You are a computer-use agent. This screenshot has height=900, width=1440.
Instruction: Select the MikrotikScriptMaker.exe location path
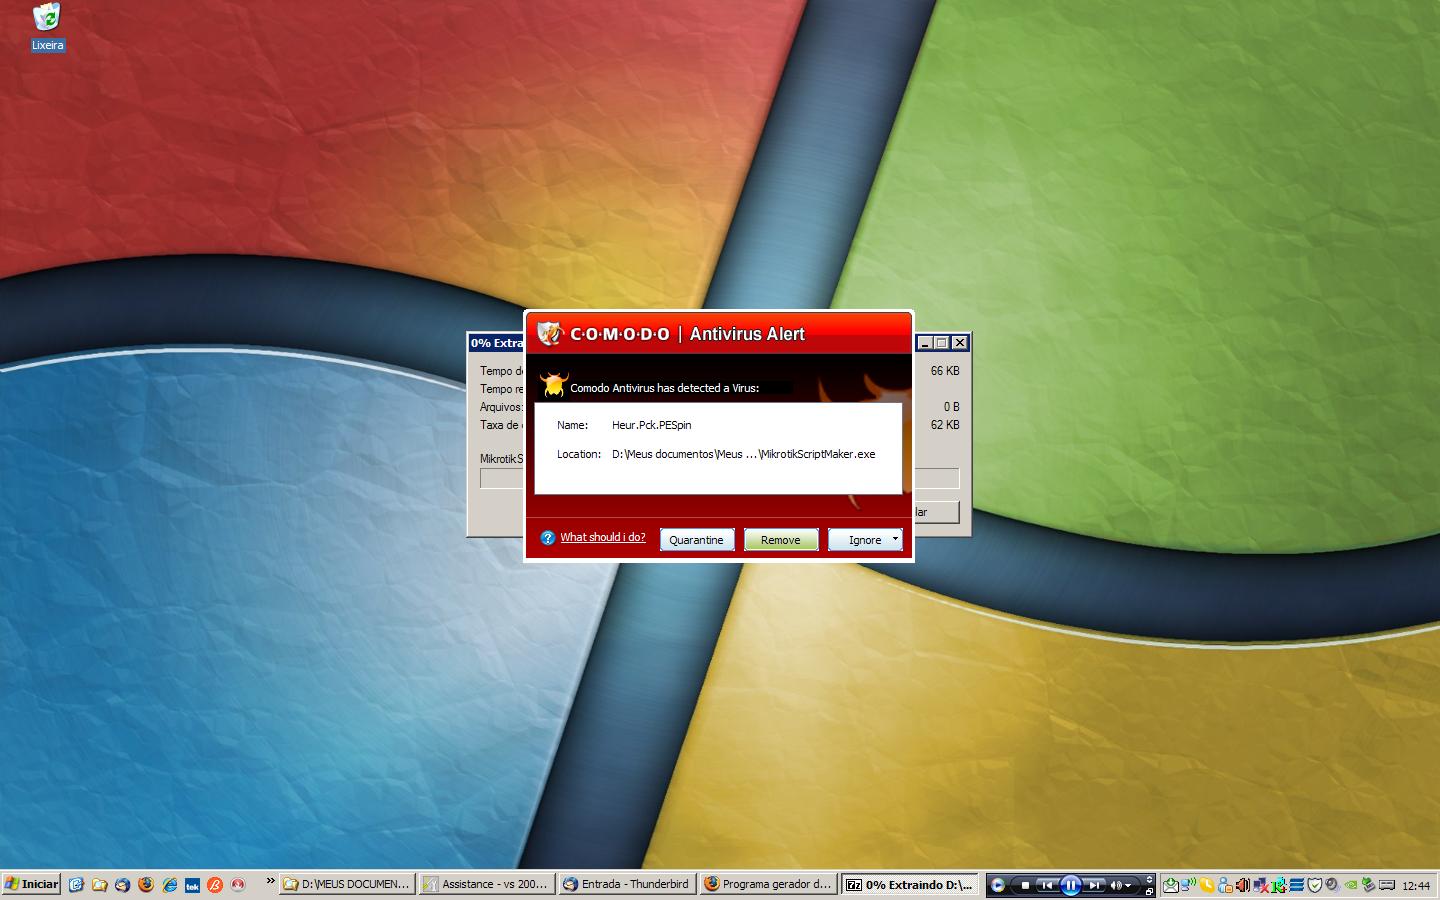(743, 454)
